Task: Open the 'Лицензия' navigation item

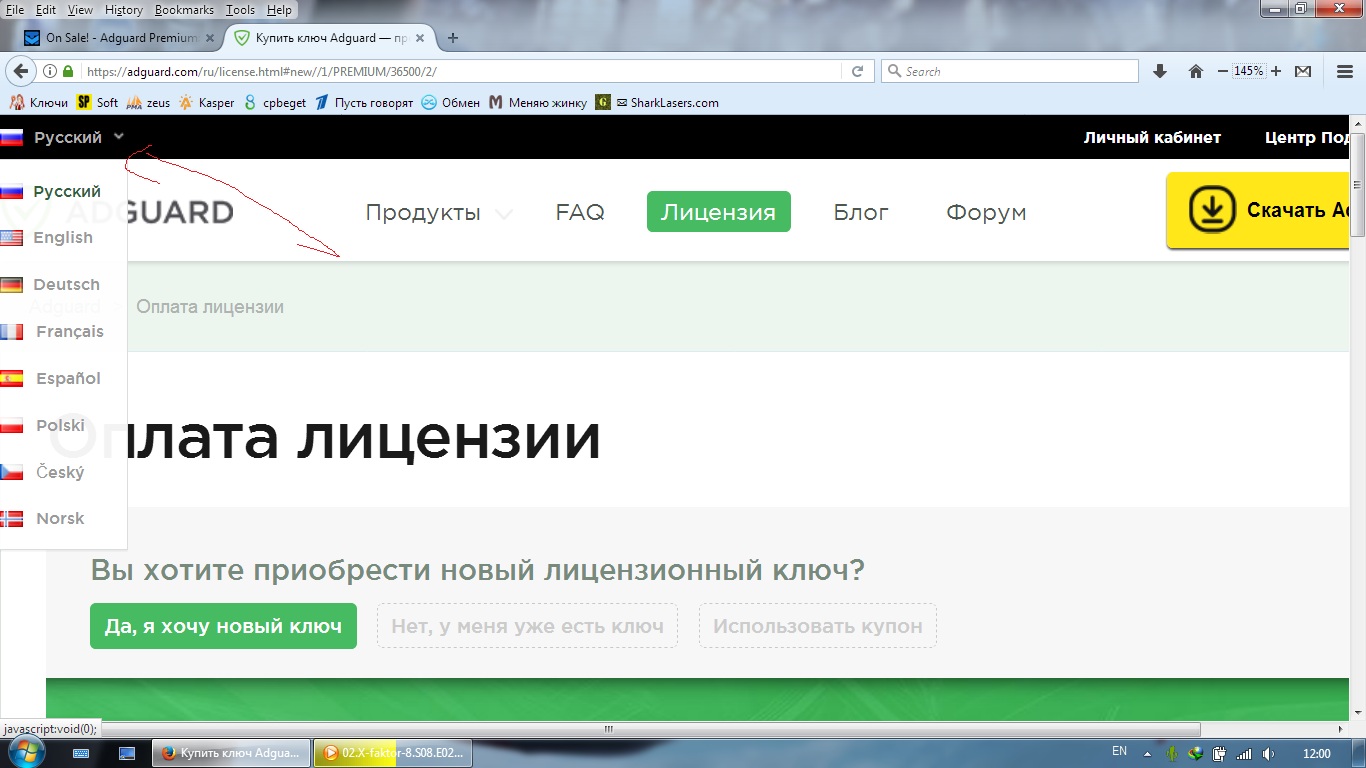Action: click(x=718, y=212)
